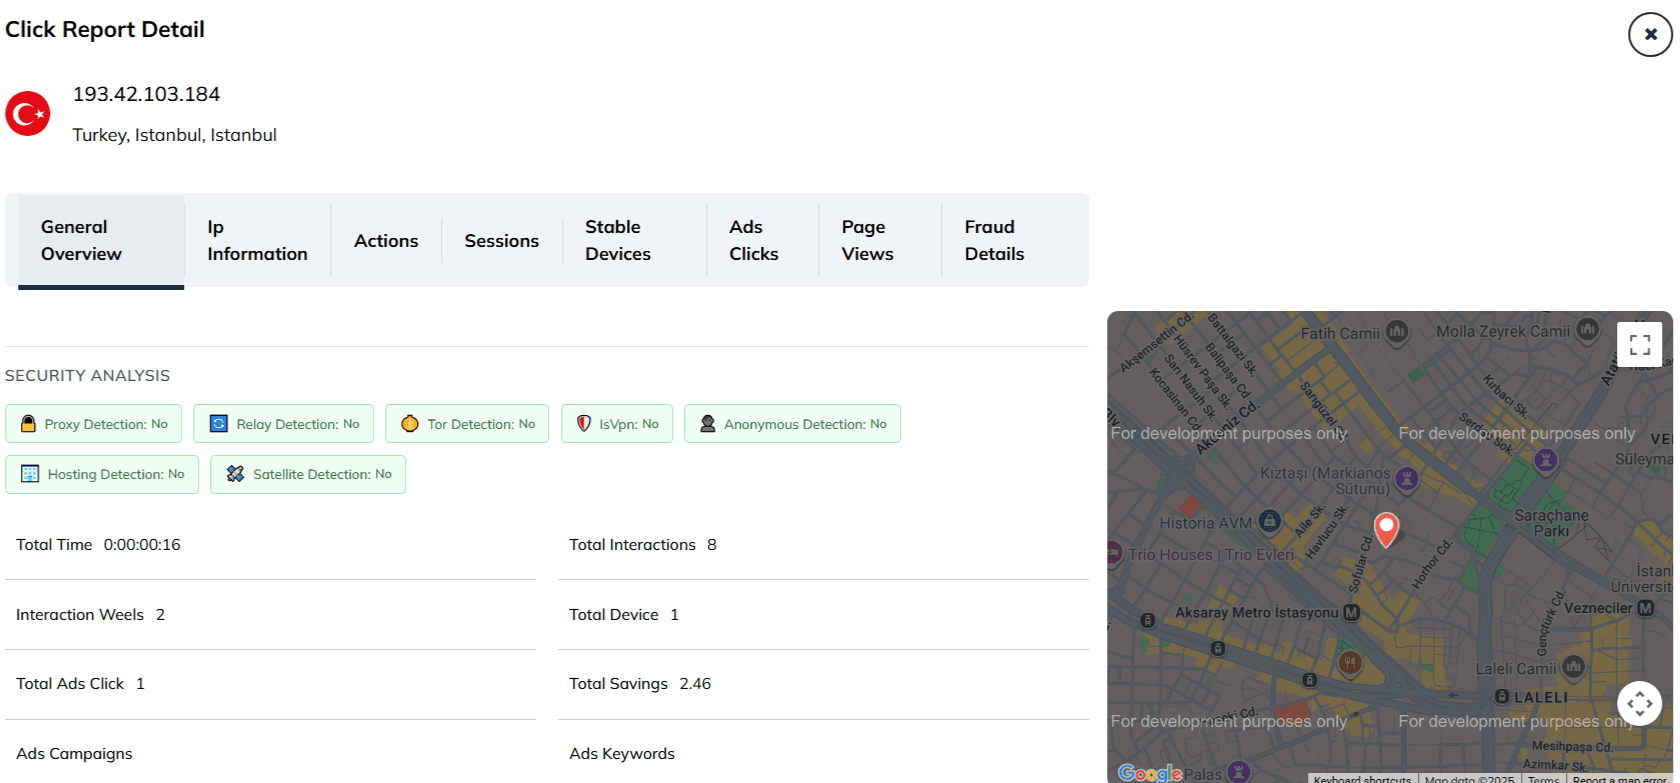Click the Total Device row
The image size is (1680, 783).
(x=823, y=615)
